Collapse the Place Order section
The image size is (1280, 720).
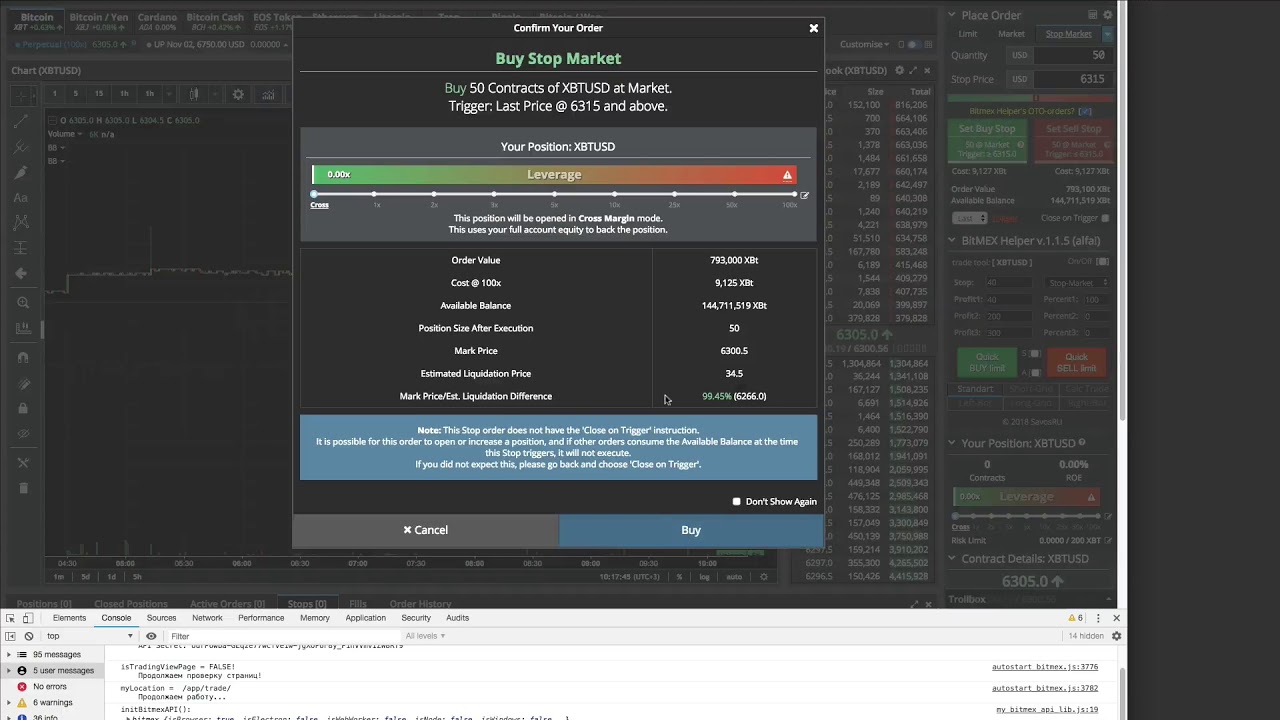[952, 15]
